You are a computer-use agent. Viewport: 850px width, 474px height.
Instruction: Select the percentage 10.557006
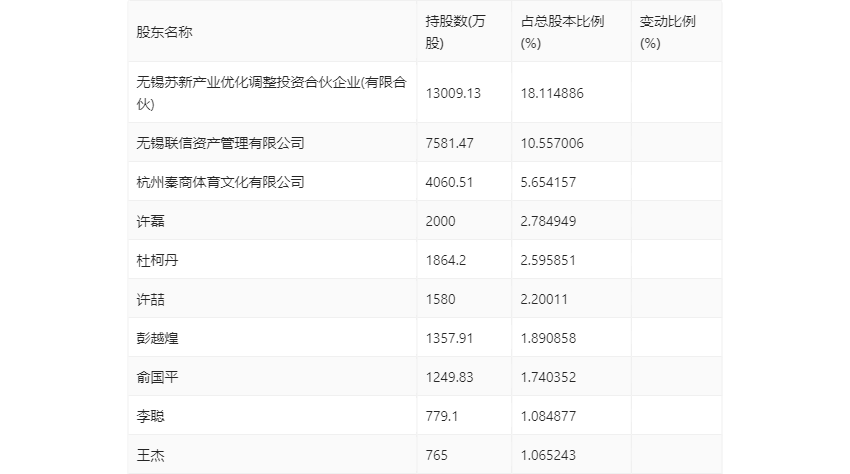pyautogui.click(x=552, y=143)
